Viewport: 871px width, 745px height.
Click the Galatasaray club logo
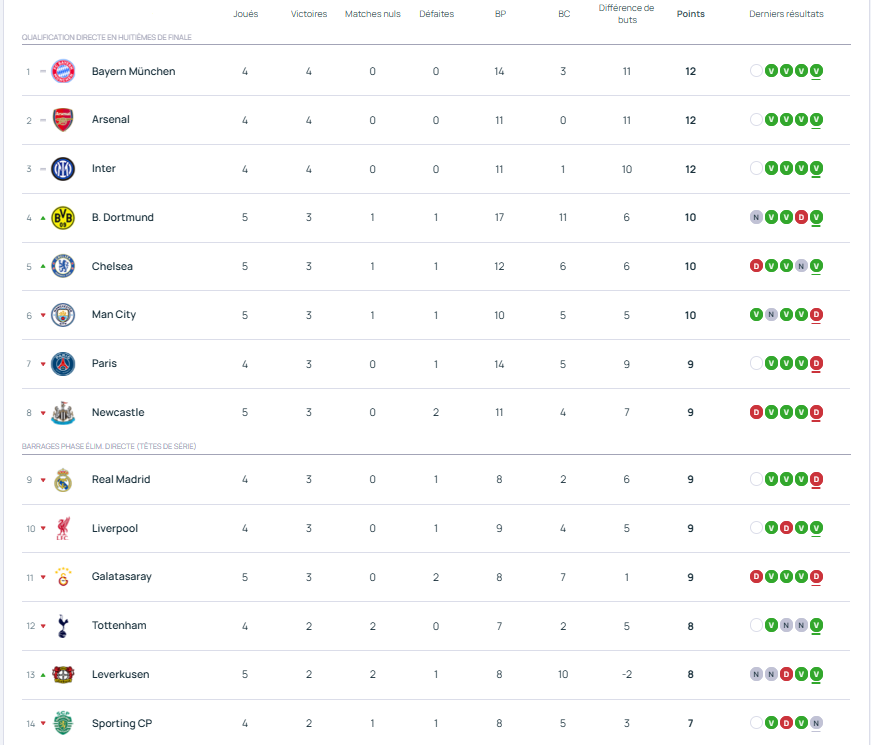coord(63,577)
